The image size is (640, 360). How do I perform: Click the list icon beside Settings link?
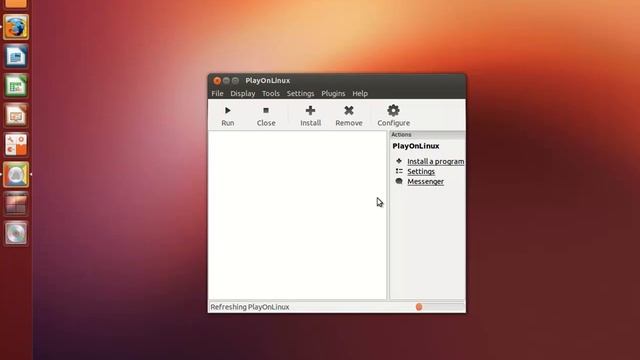click(x=399, y=171)
